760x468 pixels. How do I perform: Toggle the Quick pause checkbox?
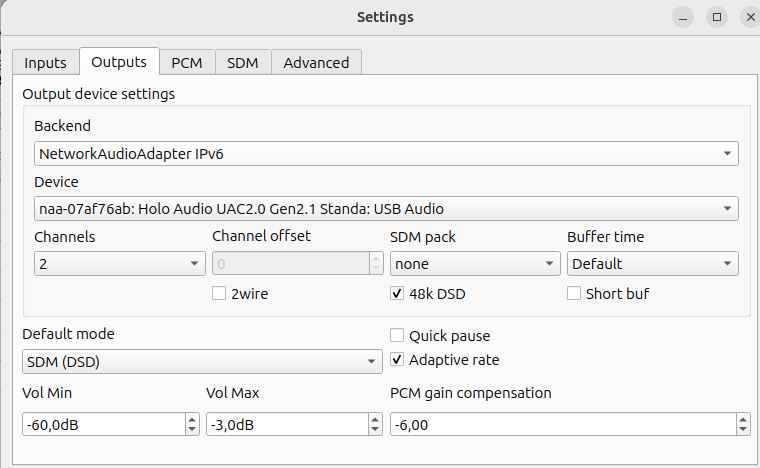tap(397, 336)
